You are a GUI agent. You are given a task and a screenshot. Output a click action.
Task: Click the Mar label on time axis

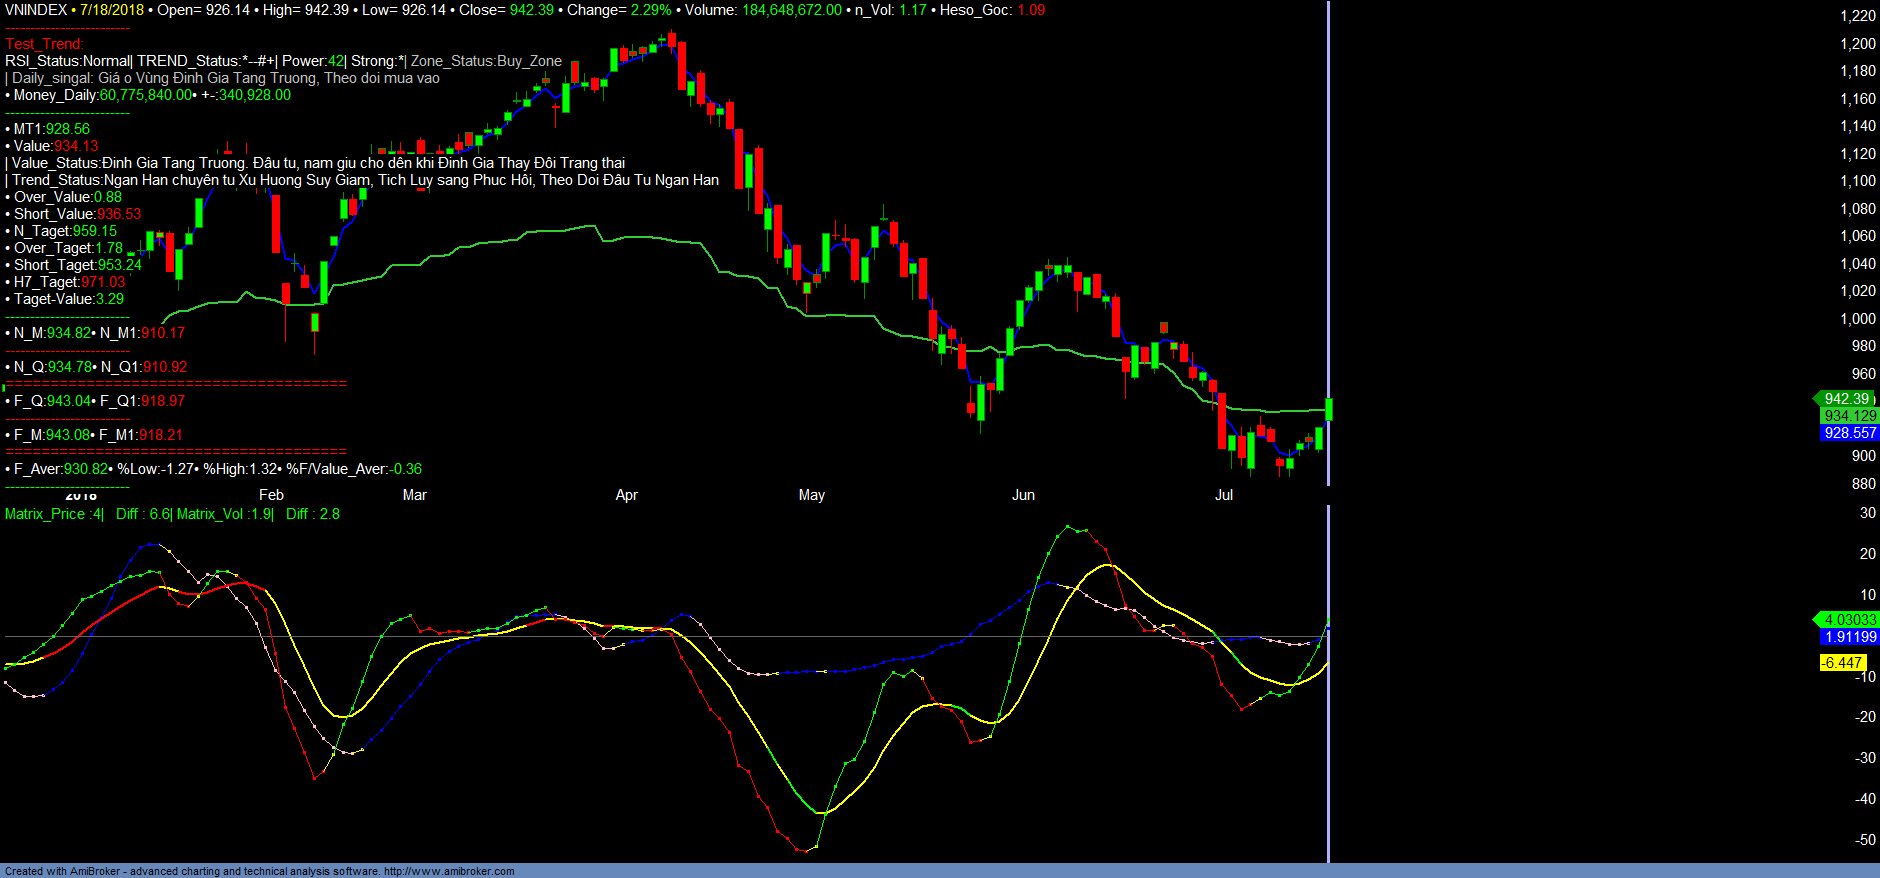point(414,495)
